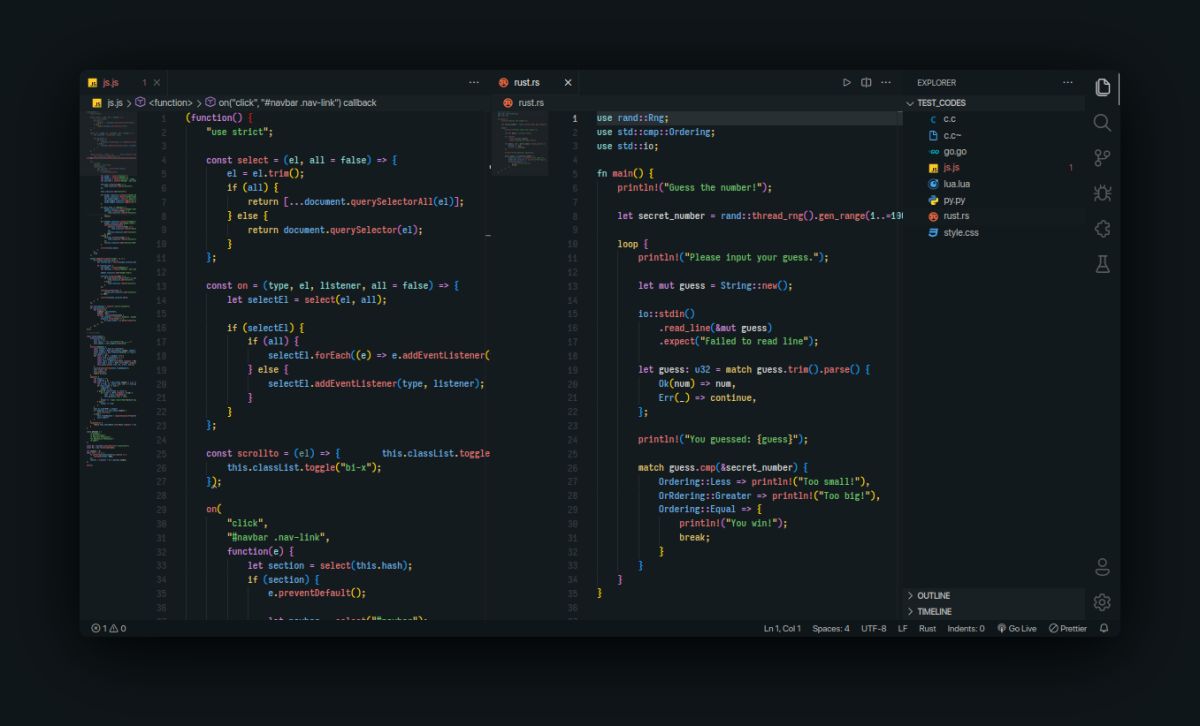Click line number 13 in js.js gutter

coord(161,285)
